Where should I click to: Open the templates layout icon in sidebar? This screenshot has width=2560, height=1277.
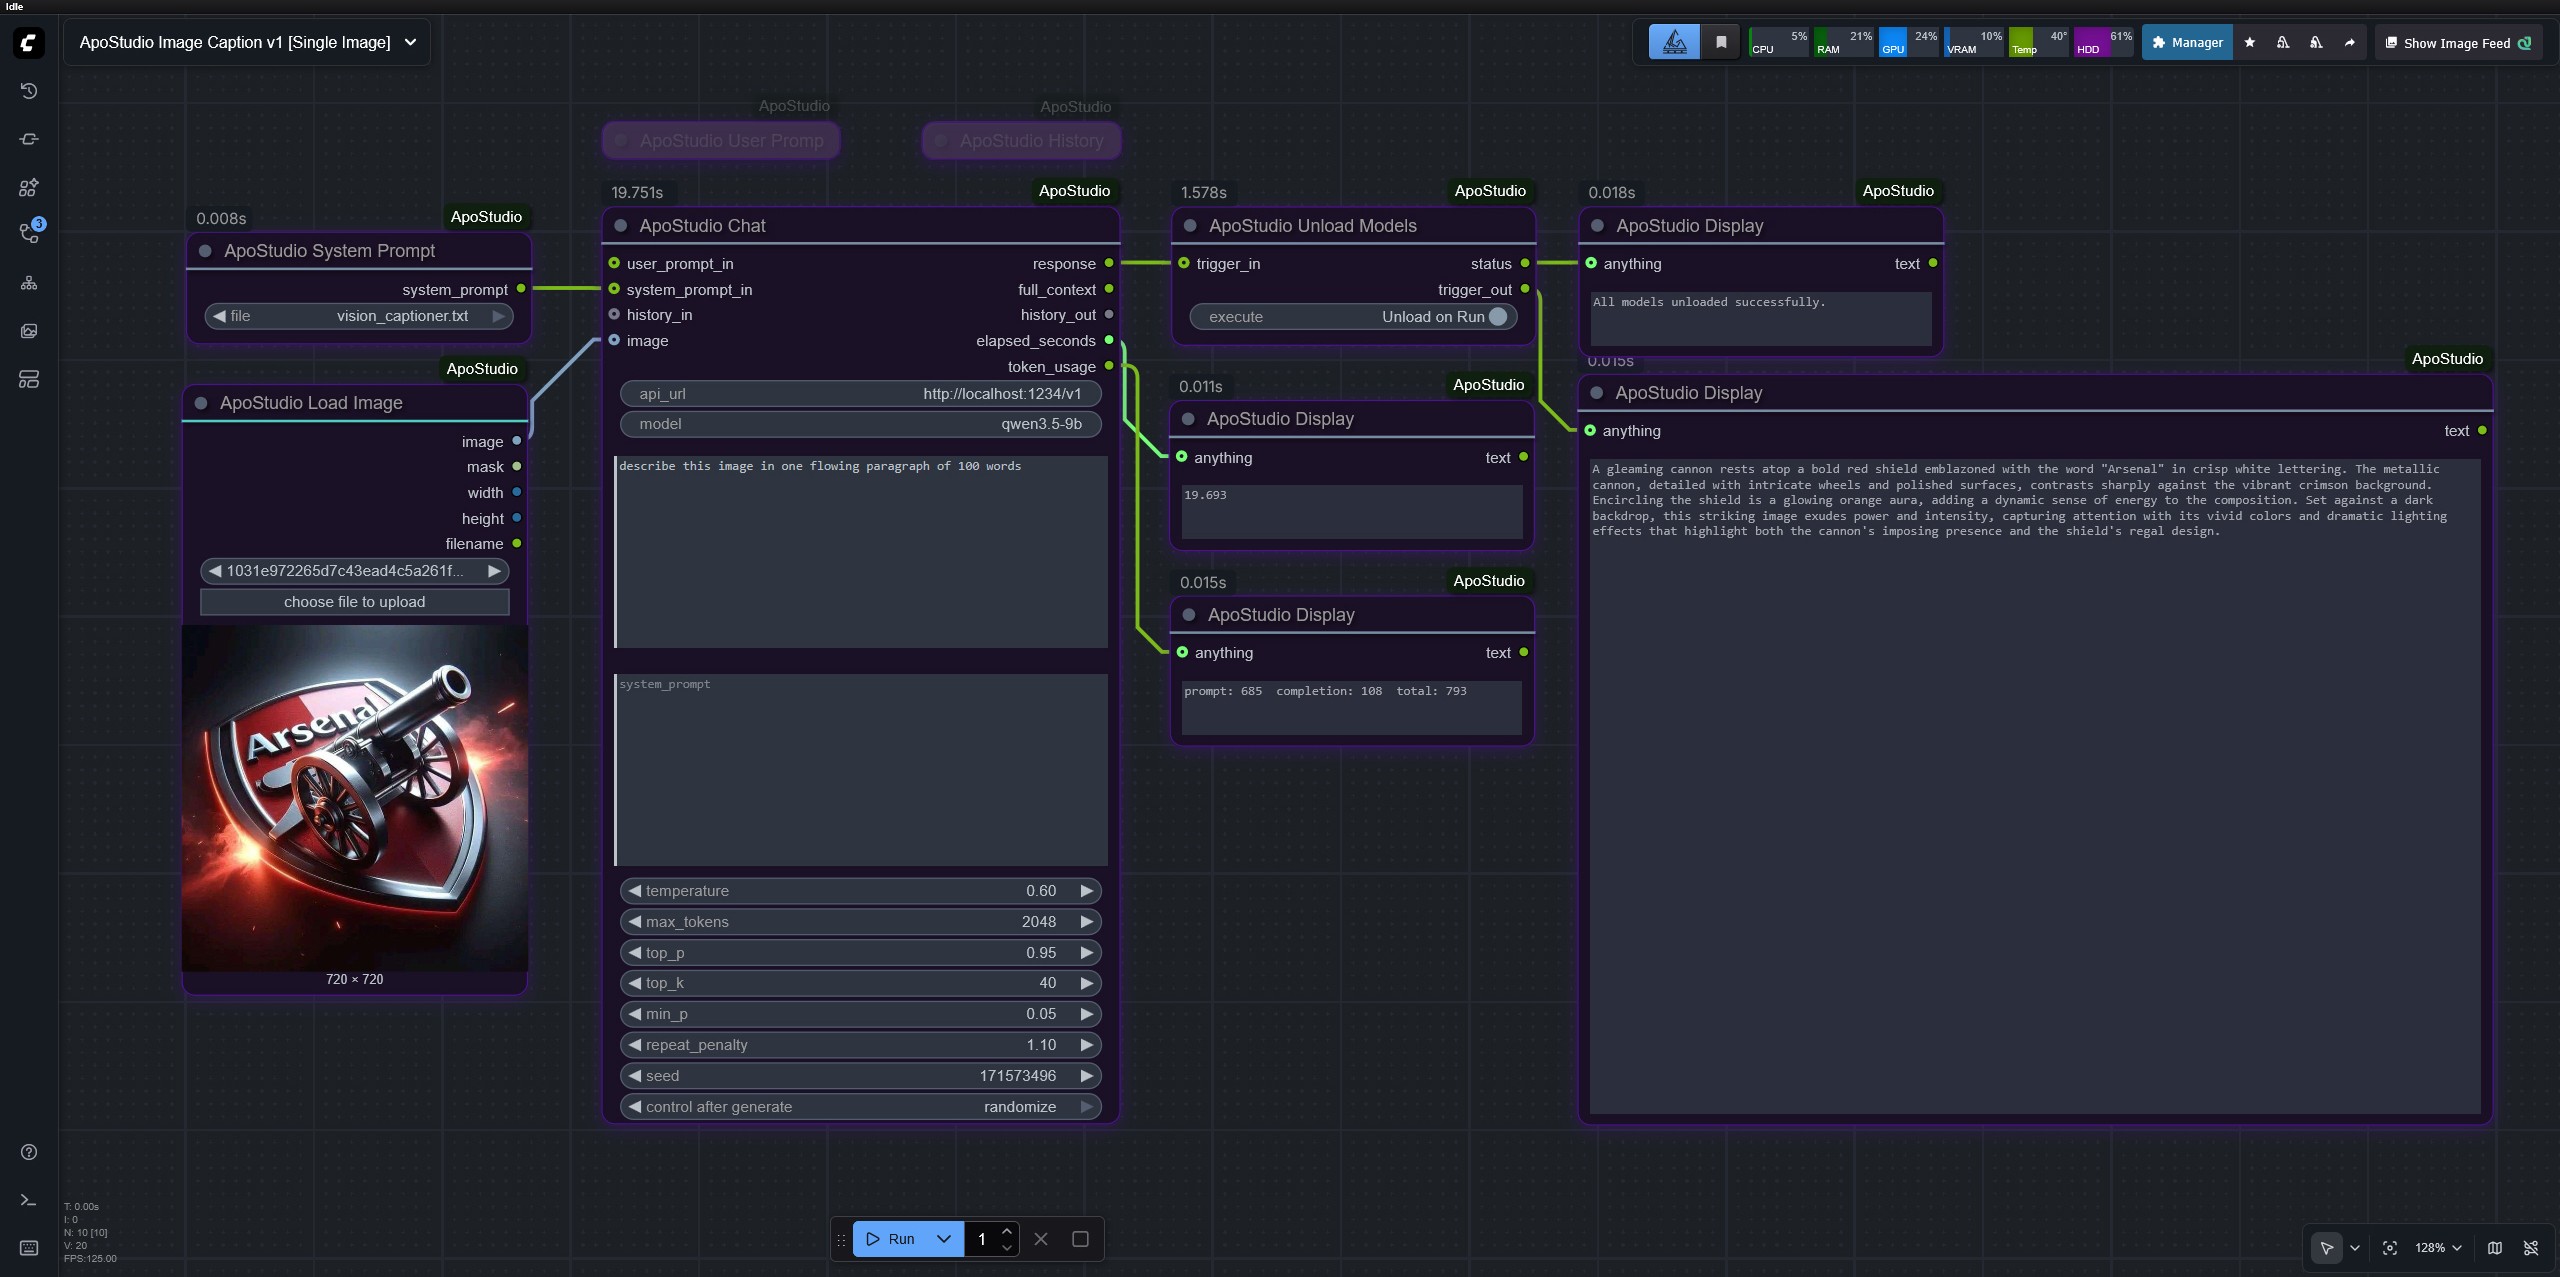[x=29, y=379]
